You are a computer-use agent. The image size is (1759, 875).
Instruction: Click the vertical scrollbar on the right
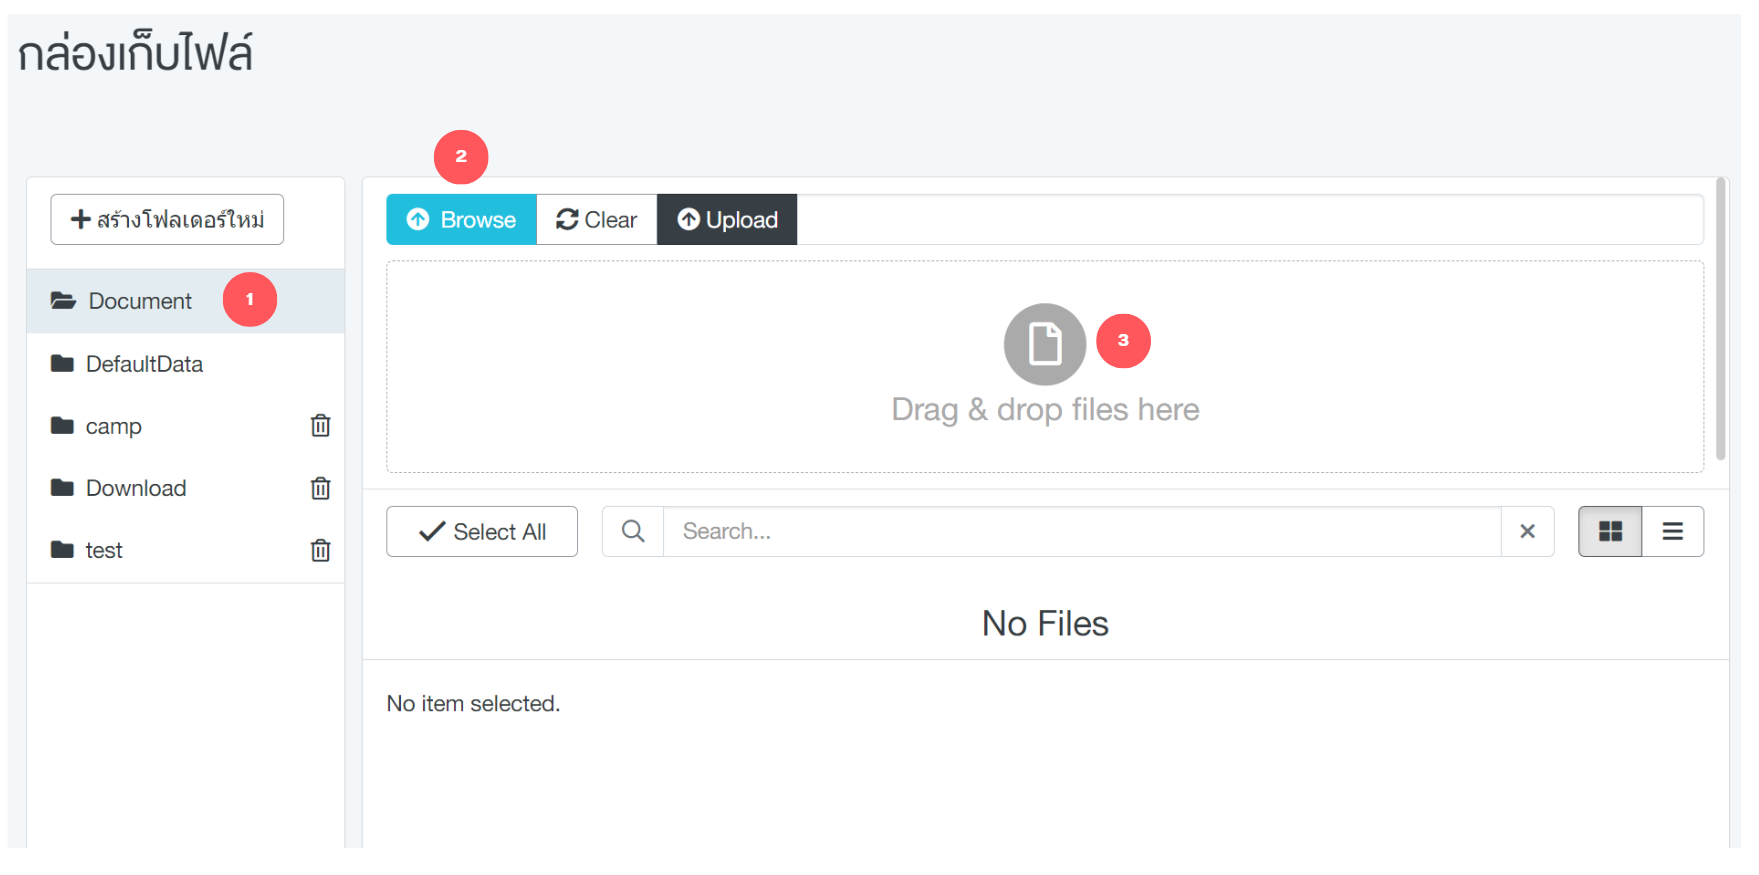1720,320
